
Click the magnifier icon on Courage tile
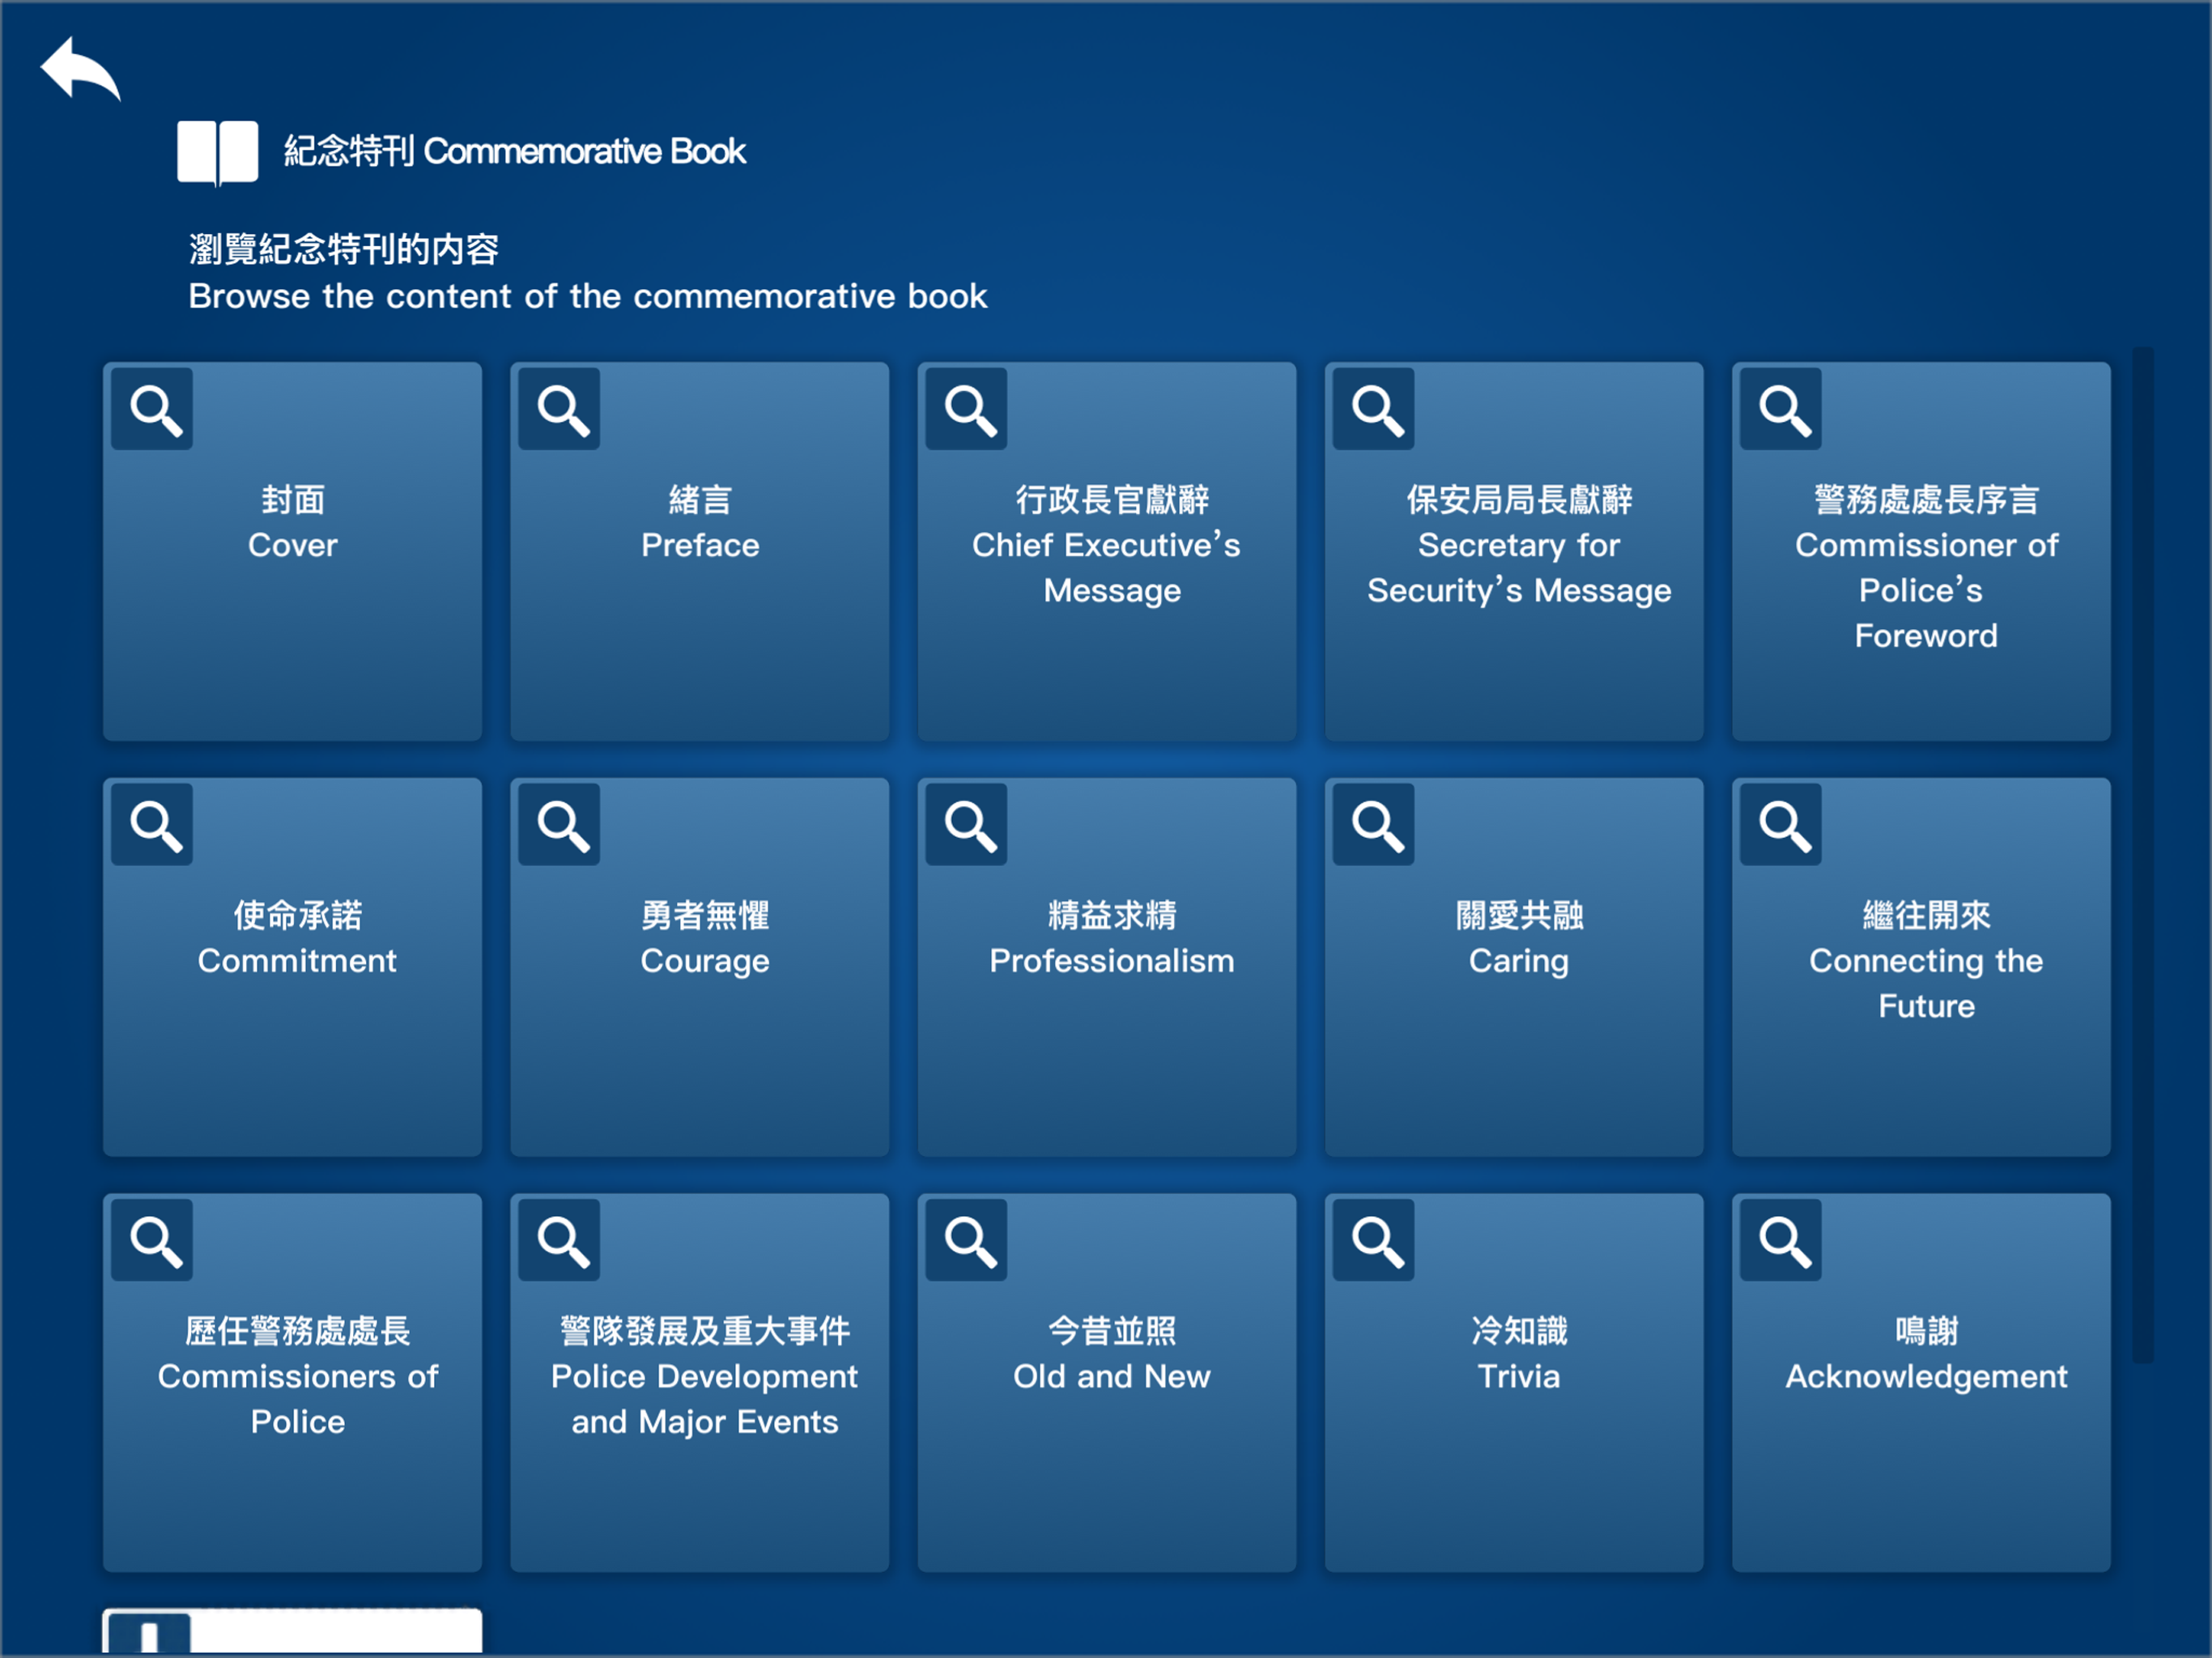click(559, 825)
